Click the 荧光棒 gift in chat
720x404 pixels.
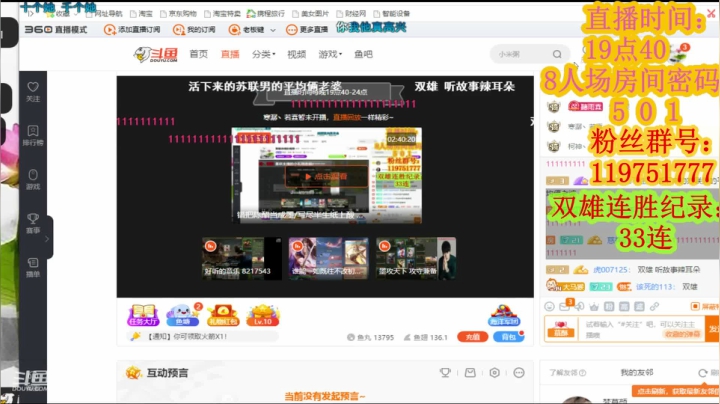pyautogui.click(x=561, y=329)
